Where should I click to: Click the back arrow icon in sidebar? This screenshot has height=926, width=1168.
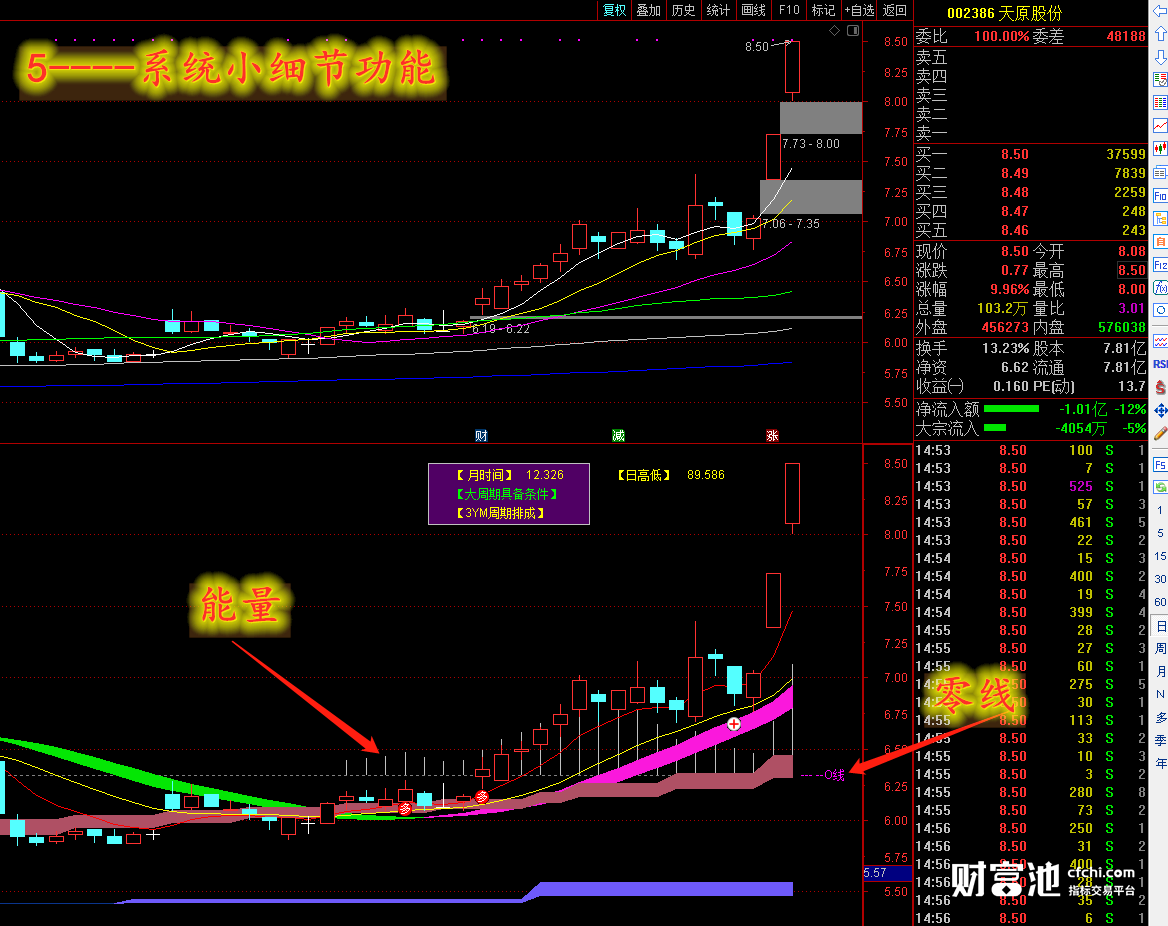pos(1160,10)
